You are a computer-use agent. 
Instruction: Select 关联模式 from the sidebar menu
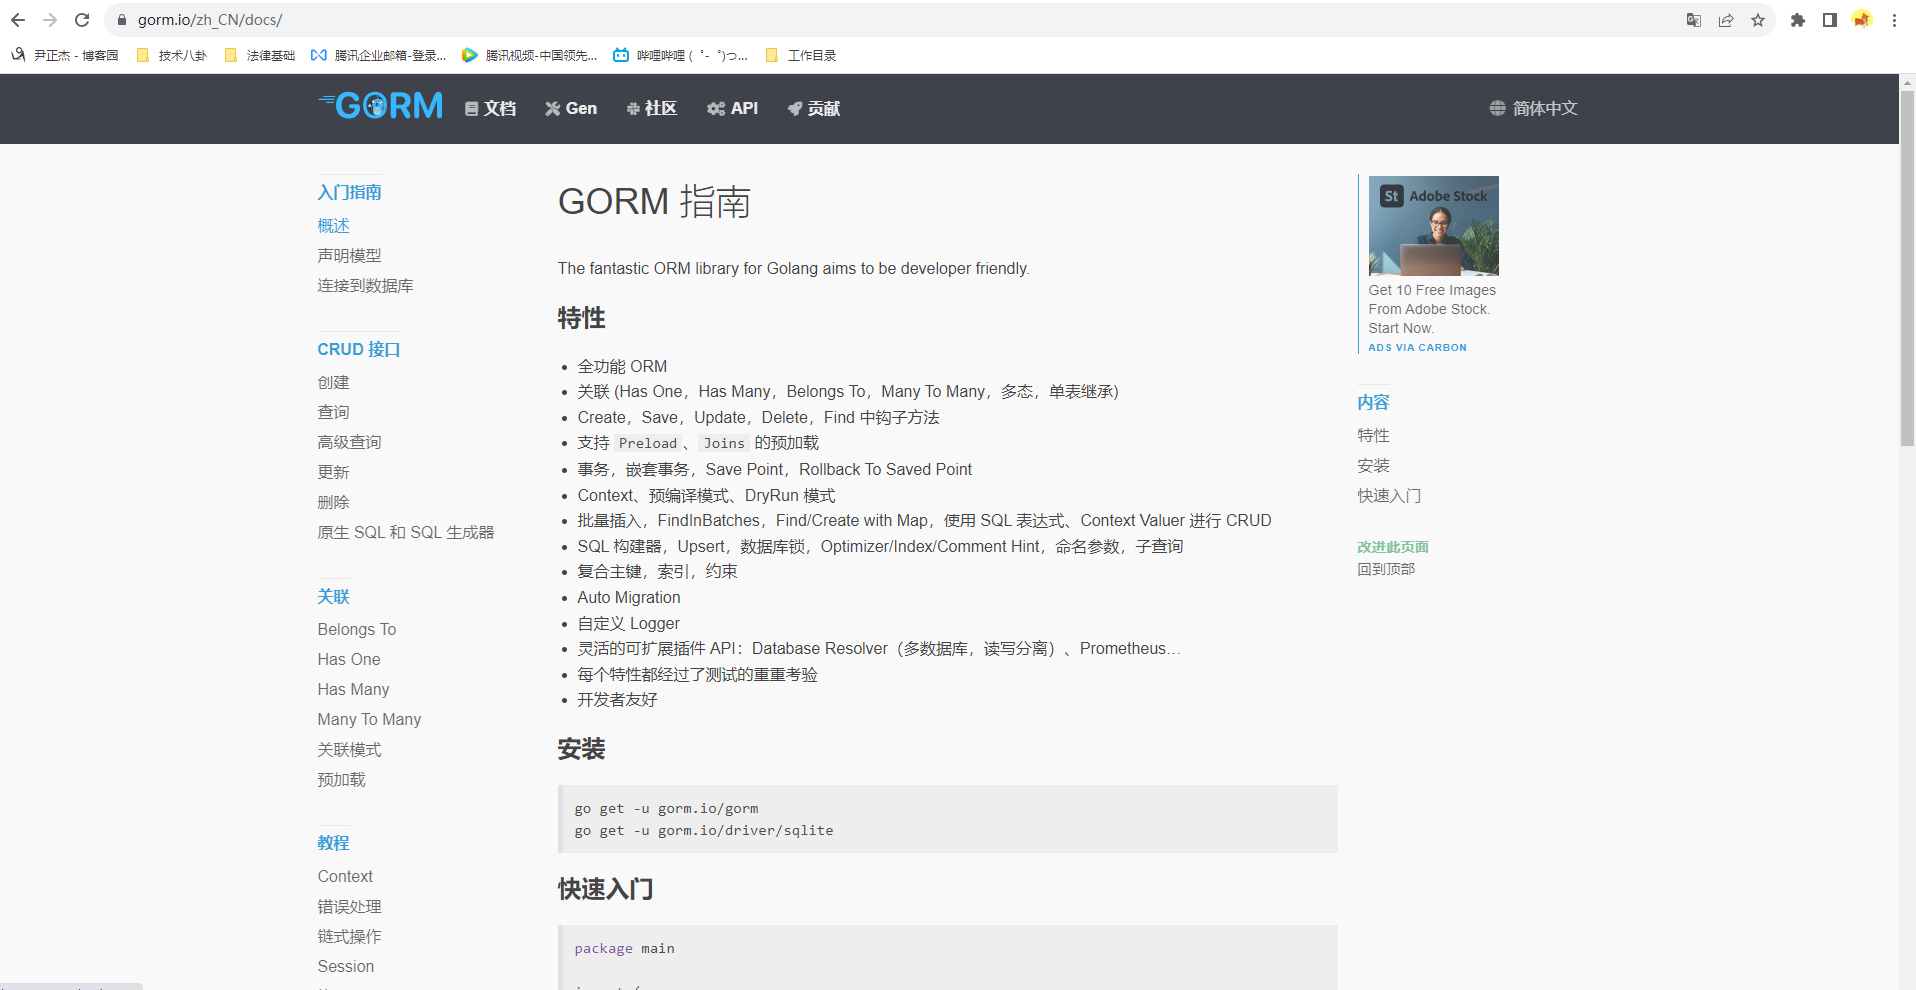pyautogui.click(x=349, y=749)
